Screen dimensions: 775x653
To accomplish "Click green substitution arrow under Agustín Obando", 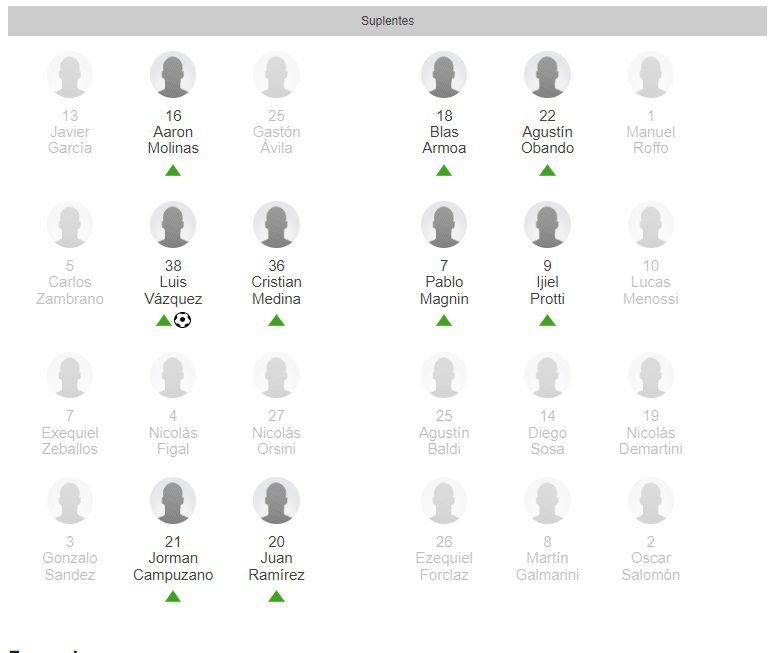I will pyautogui.click(x=547, y=170).
